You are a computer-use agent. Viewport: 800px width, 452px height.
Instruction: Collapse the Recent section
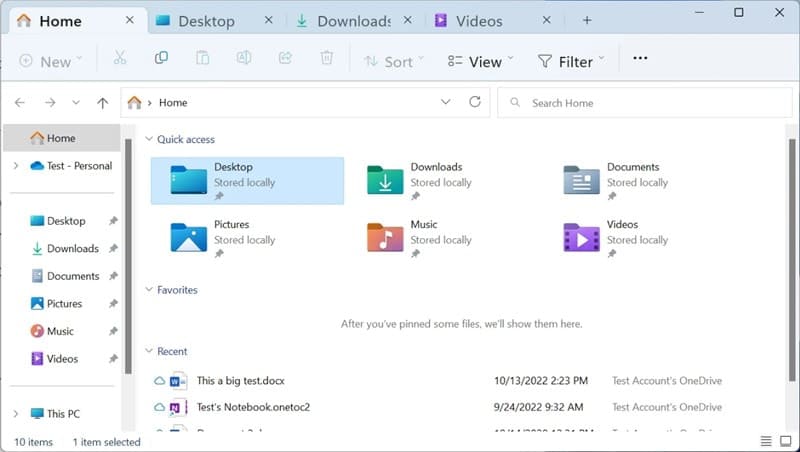coord(149,351)
